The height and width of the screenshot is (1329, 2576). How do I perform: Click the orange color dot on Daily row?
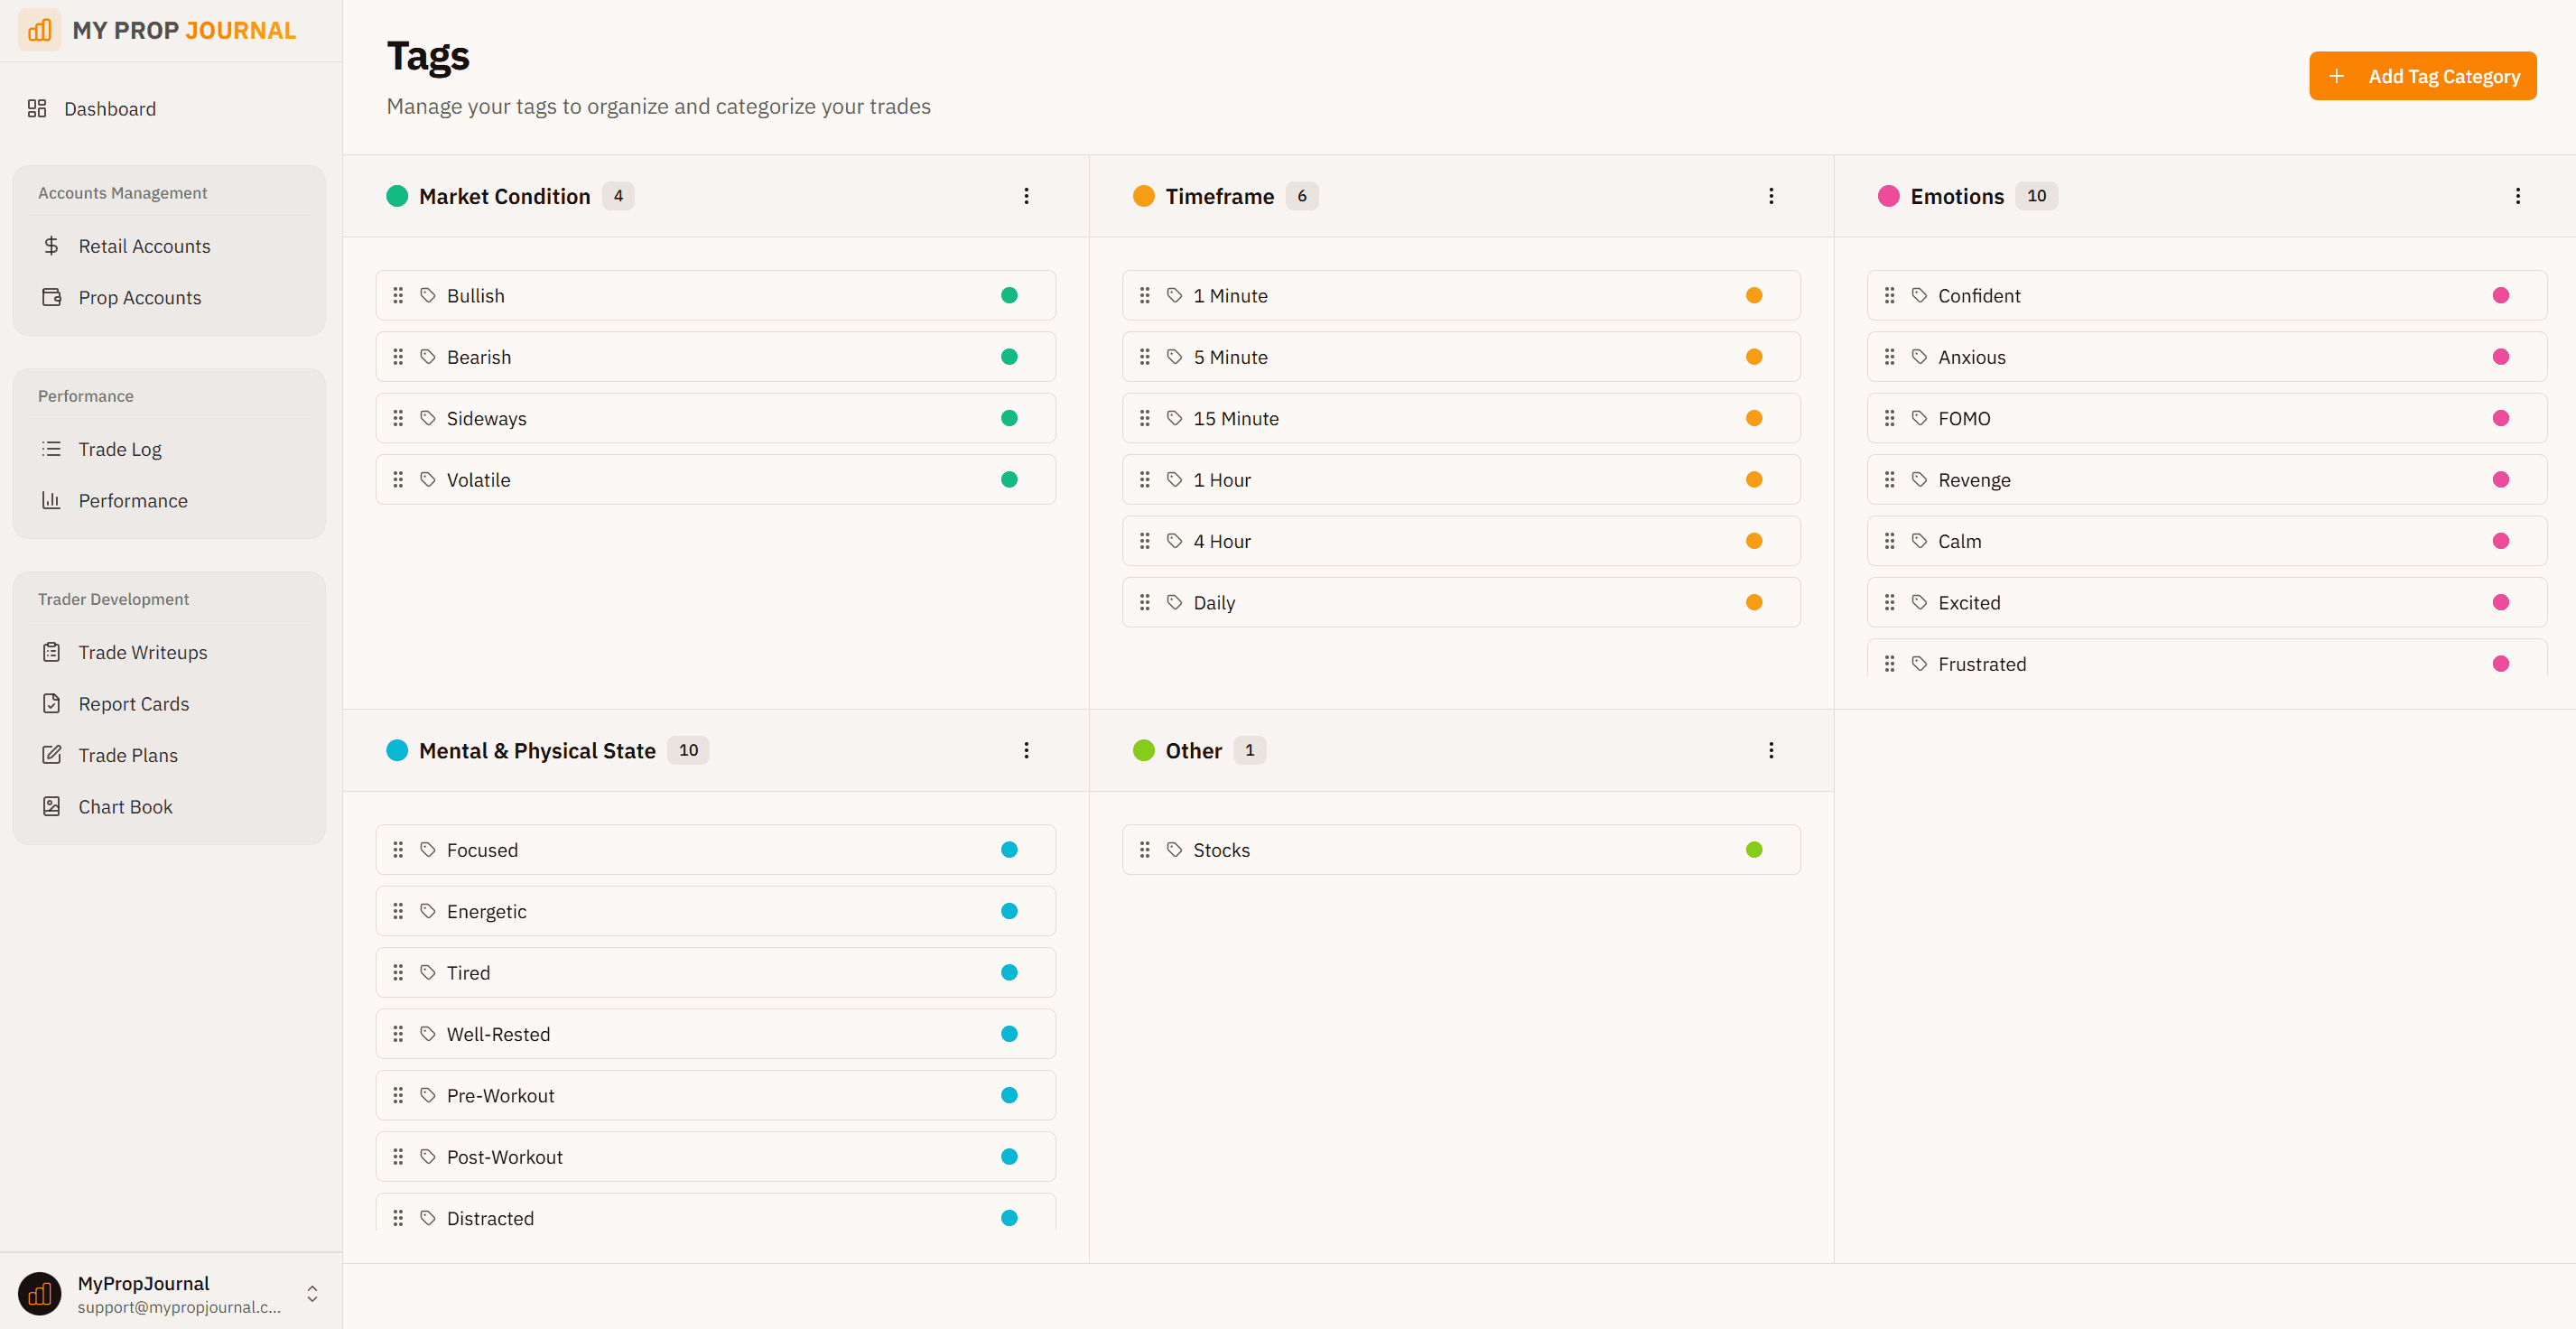1754,602
